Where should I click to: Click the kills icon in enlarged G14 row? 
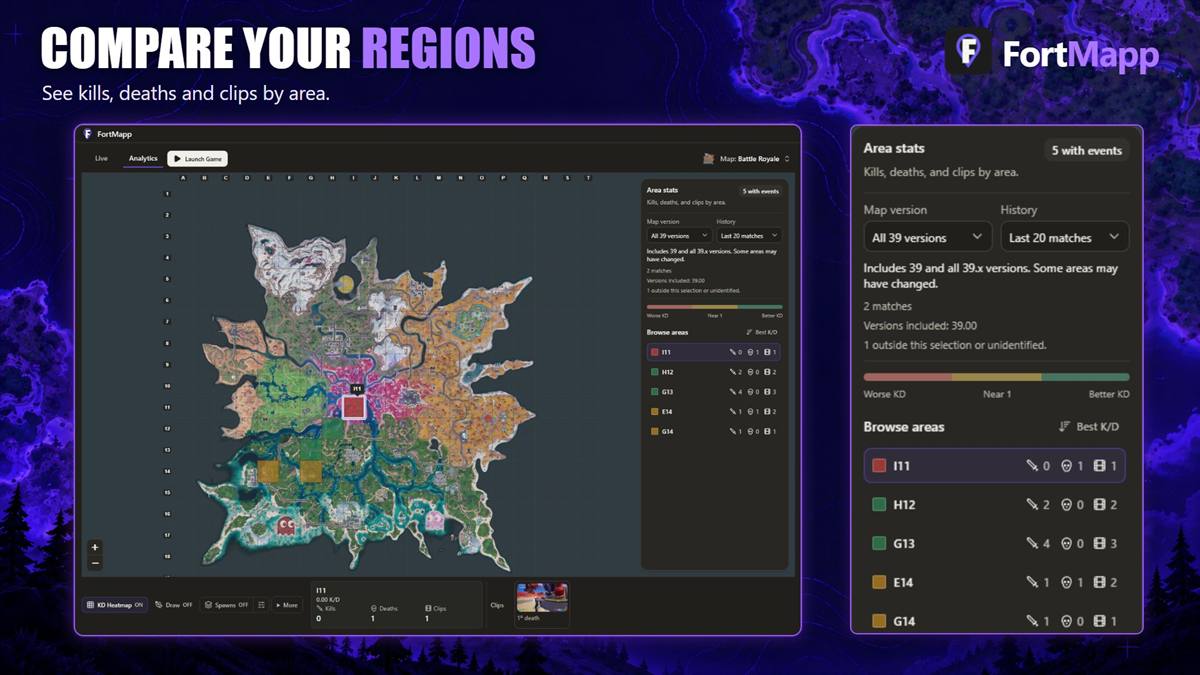1032,621
